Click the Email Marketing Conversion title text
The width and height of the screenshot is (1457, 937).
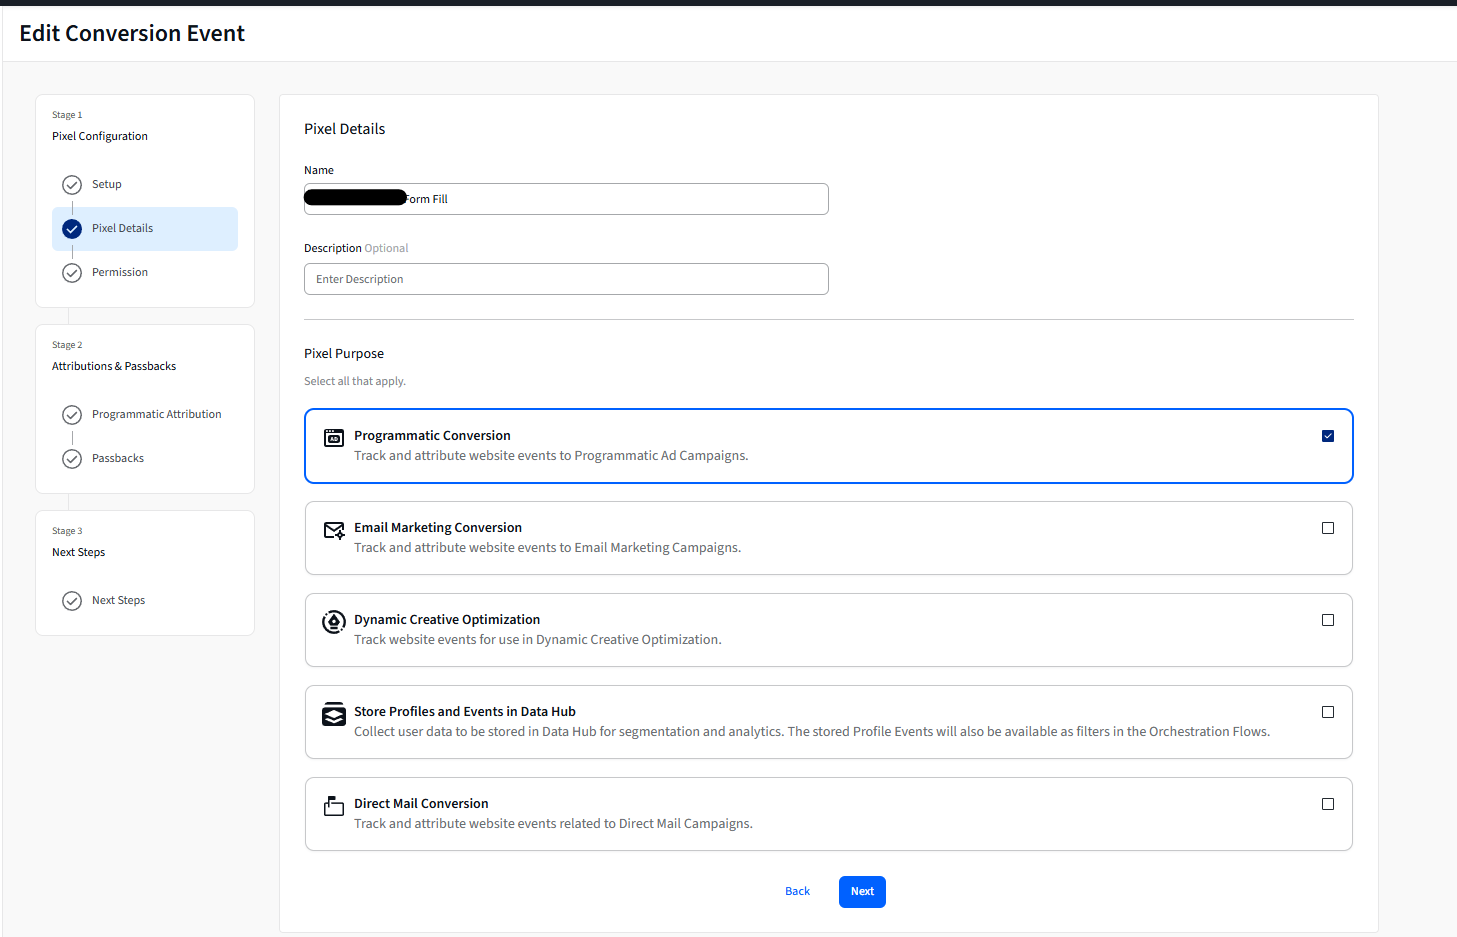pyautogui.click(x=438, y=528)
